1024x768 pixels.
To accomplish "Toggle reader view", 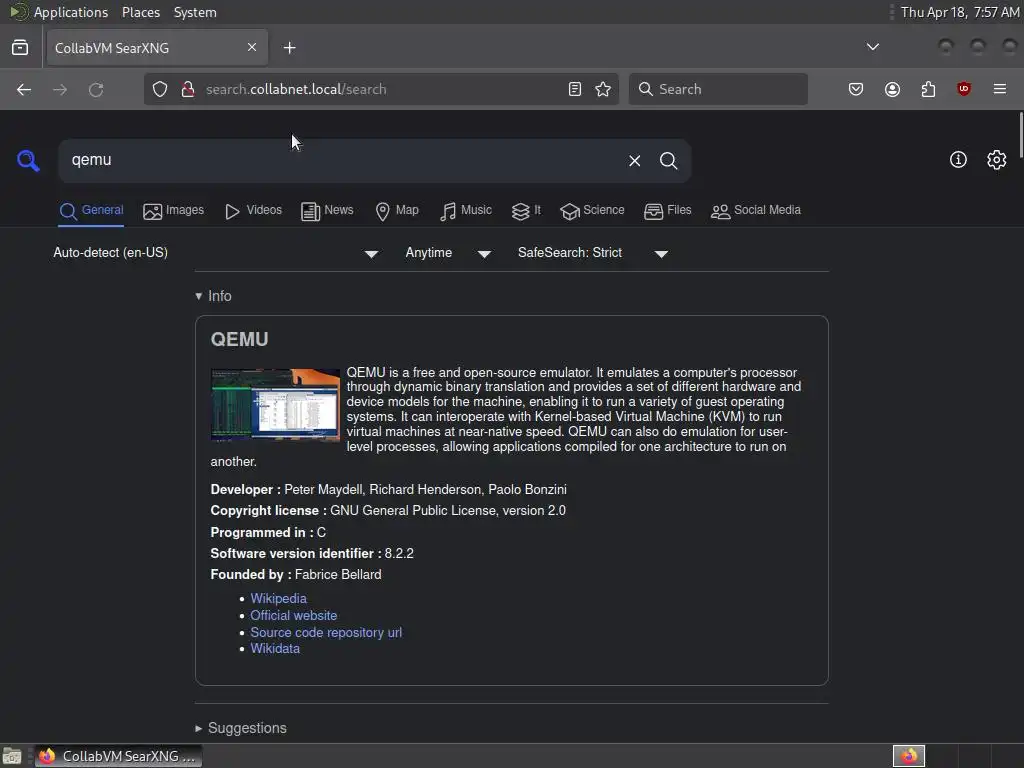I will point(575,89).
